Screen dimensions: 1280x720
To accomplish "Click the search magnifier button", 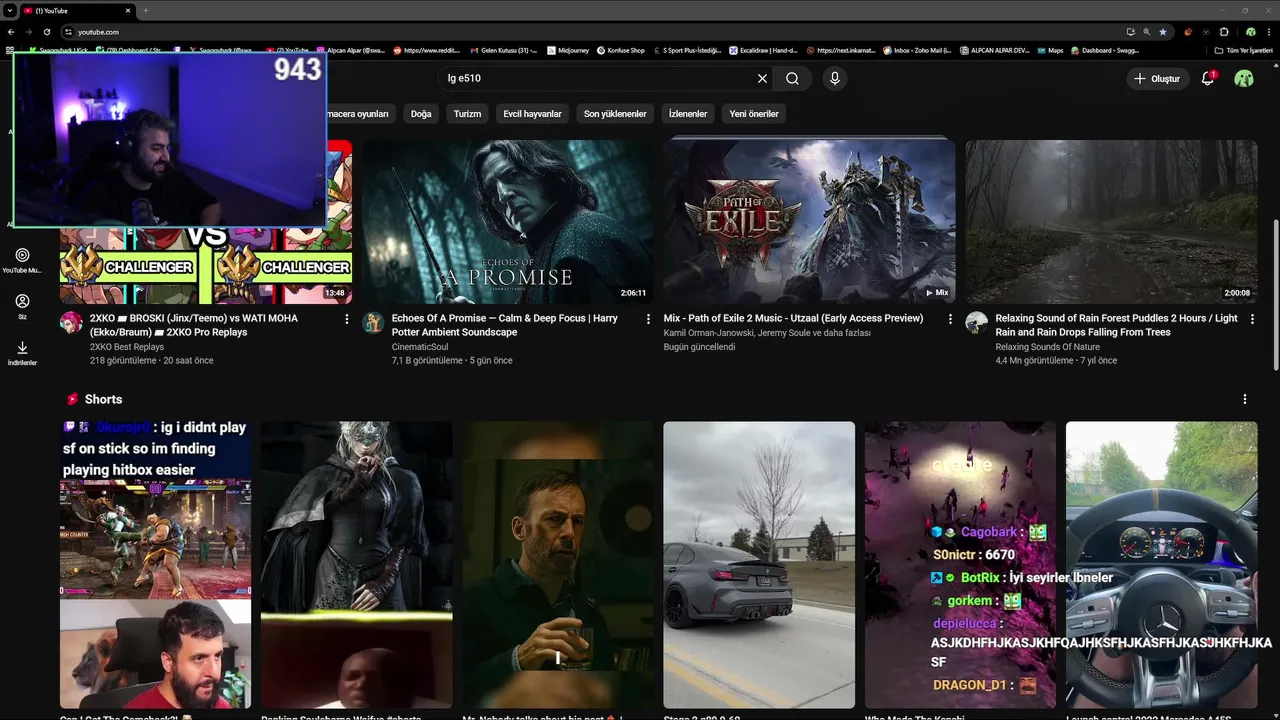I will 792,78.
